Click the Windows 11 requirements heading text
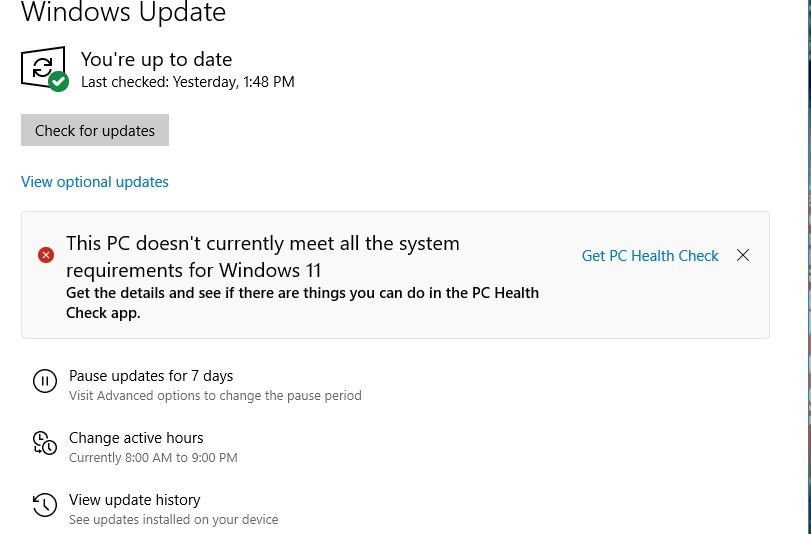 (262, 256)
